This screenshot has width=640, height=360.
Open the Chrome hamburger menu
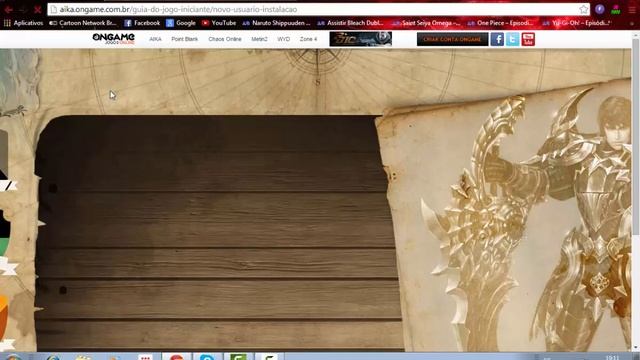click(x=632, y=9)
